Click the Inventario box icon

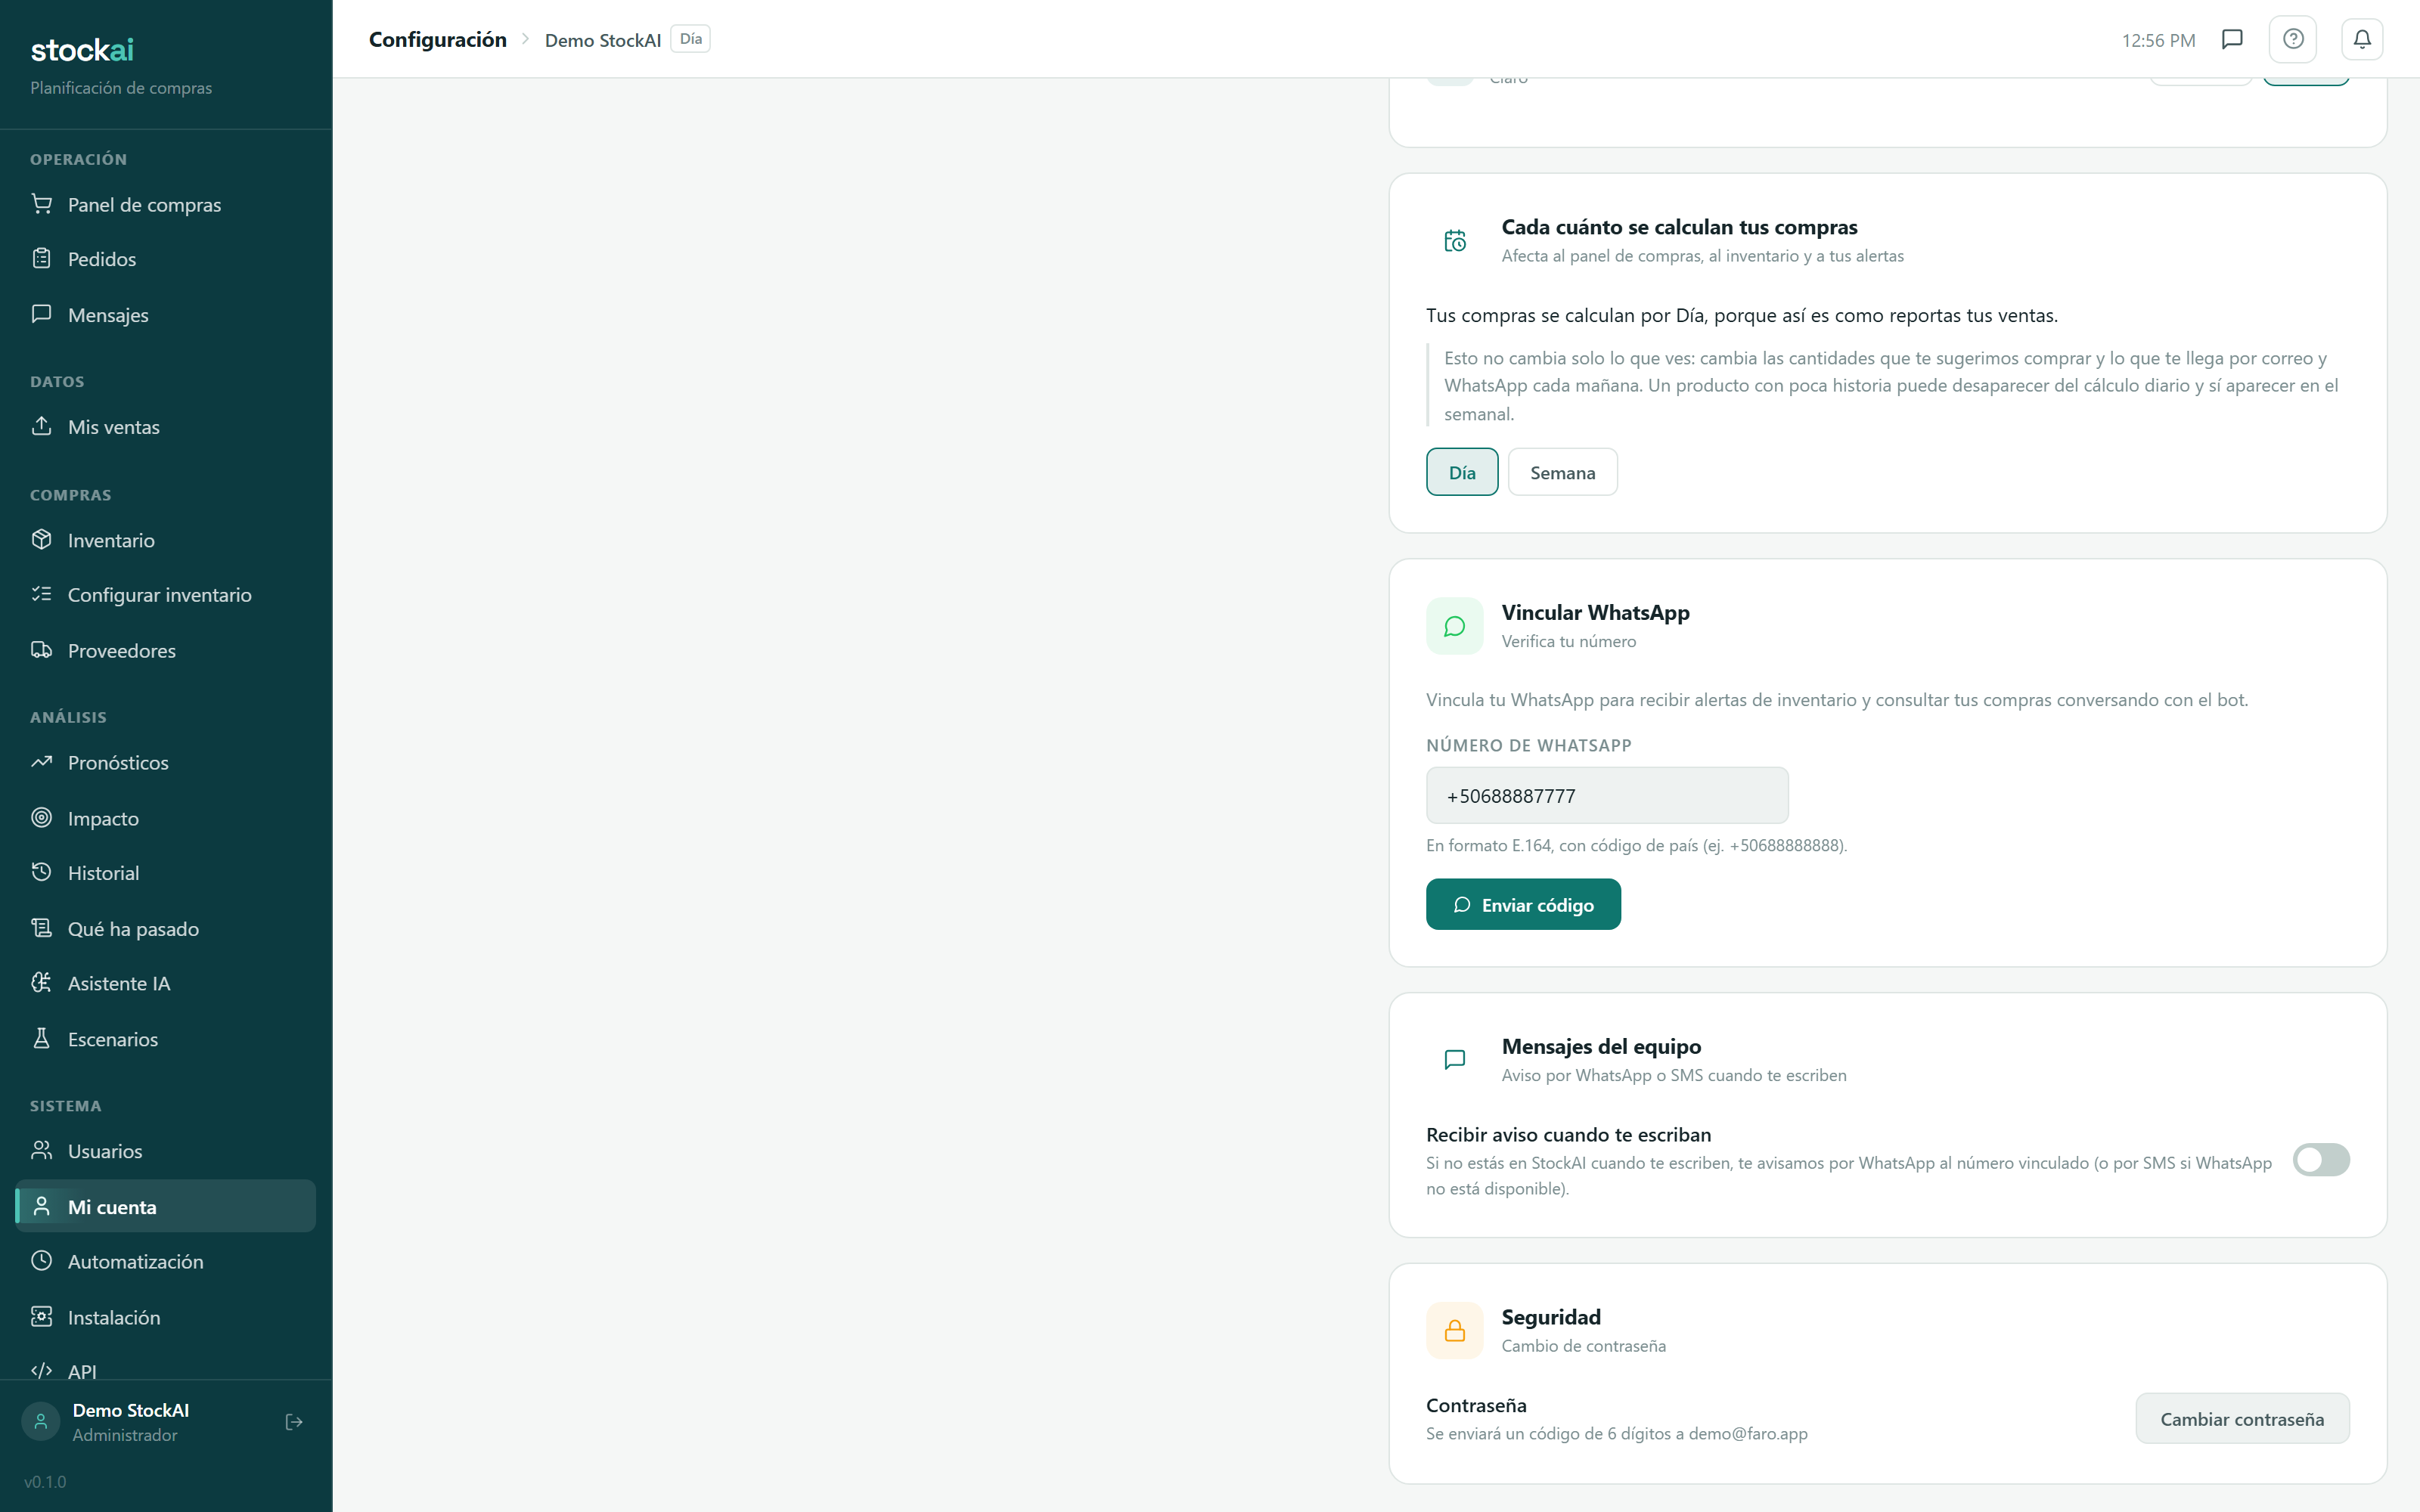41,540
